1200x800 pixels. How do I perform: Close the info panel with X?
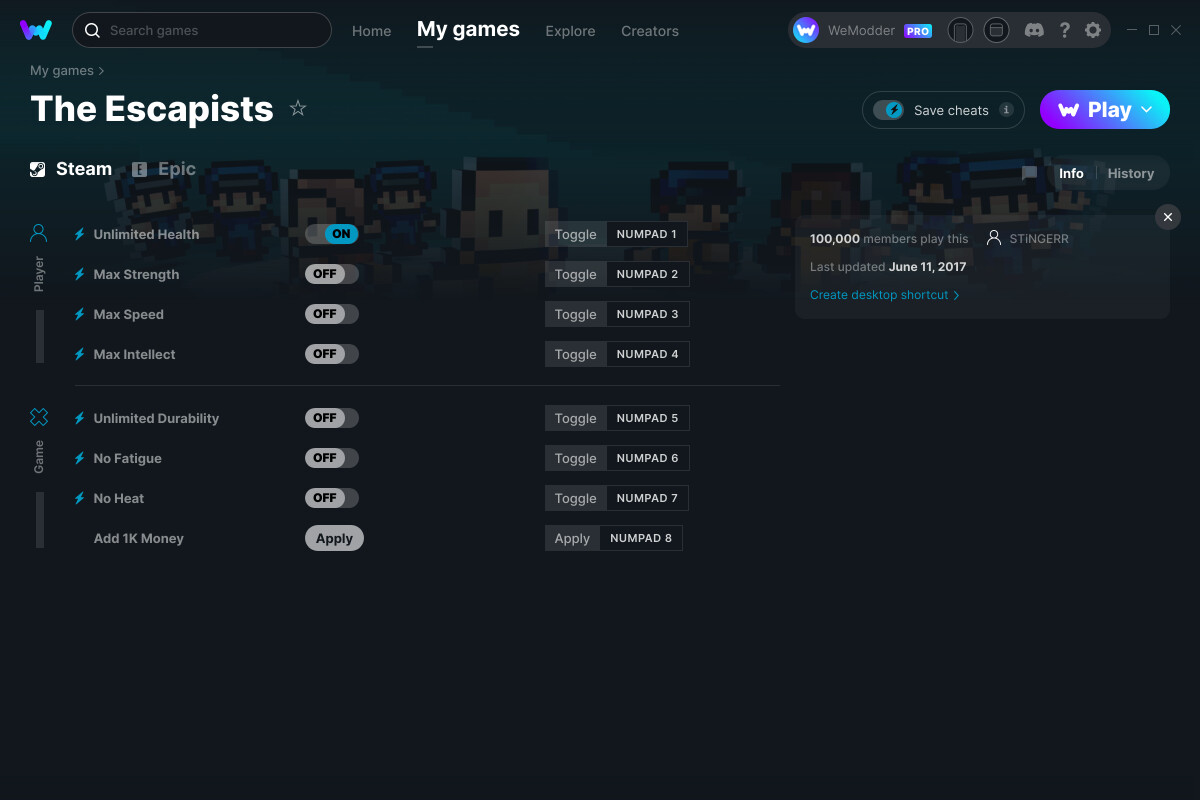point(1168,217)
